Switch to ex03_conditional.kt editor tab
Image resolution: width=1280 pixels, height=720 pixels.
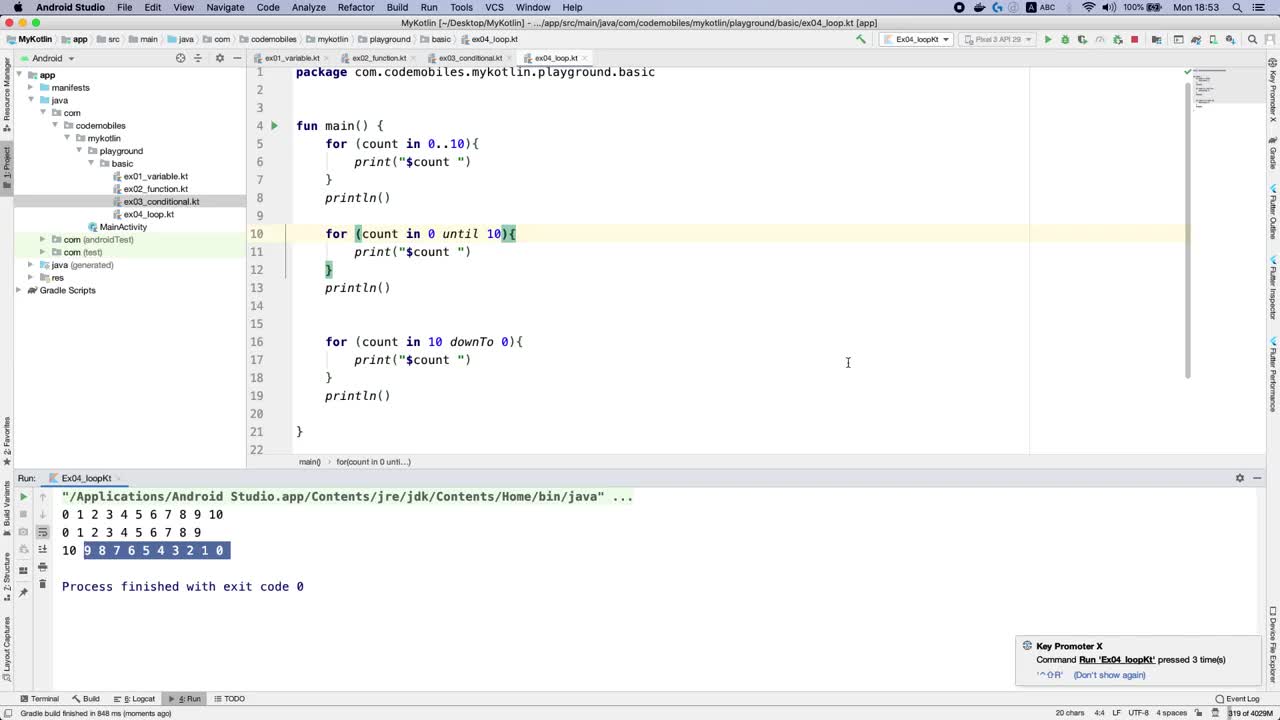pos(470,58)
